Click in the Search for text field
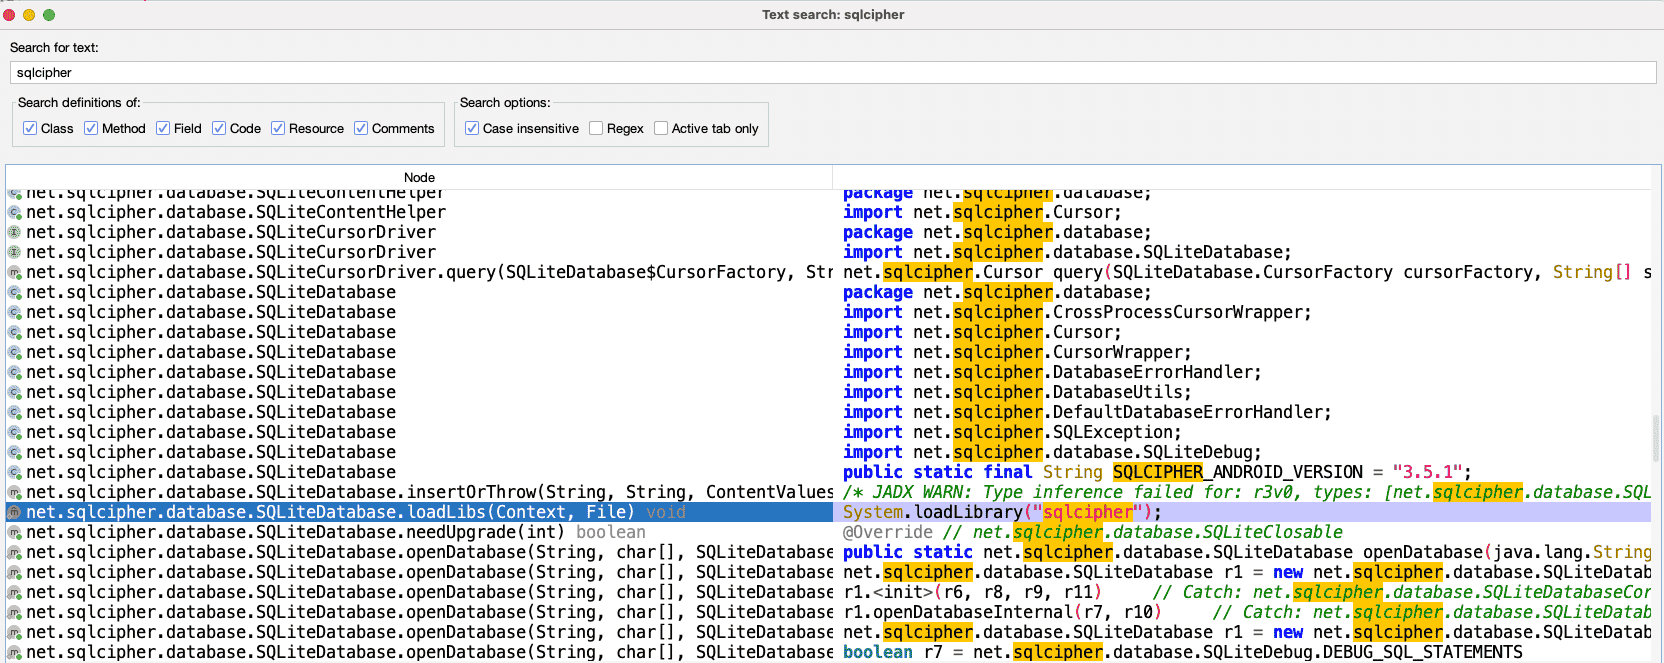1664x663 pixels. click(x=832, y=73)
